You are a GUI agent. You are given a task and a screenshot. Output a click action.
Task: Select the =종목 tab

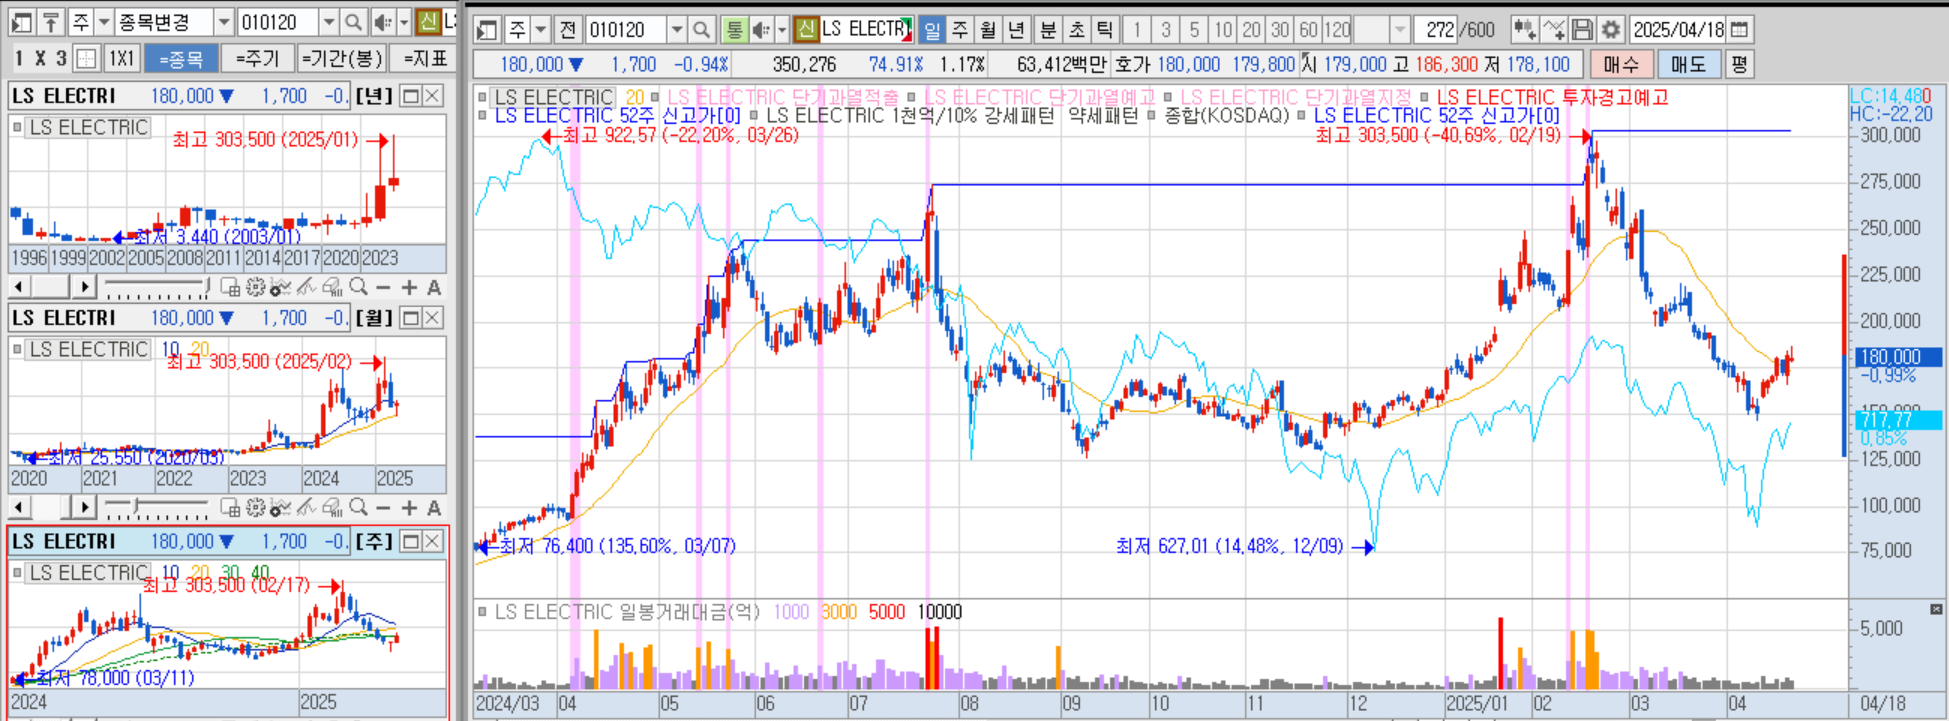pos(181,59)
